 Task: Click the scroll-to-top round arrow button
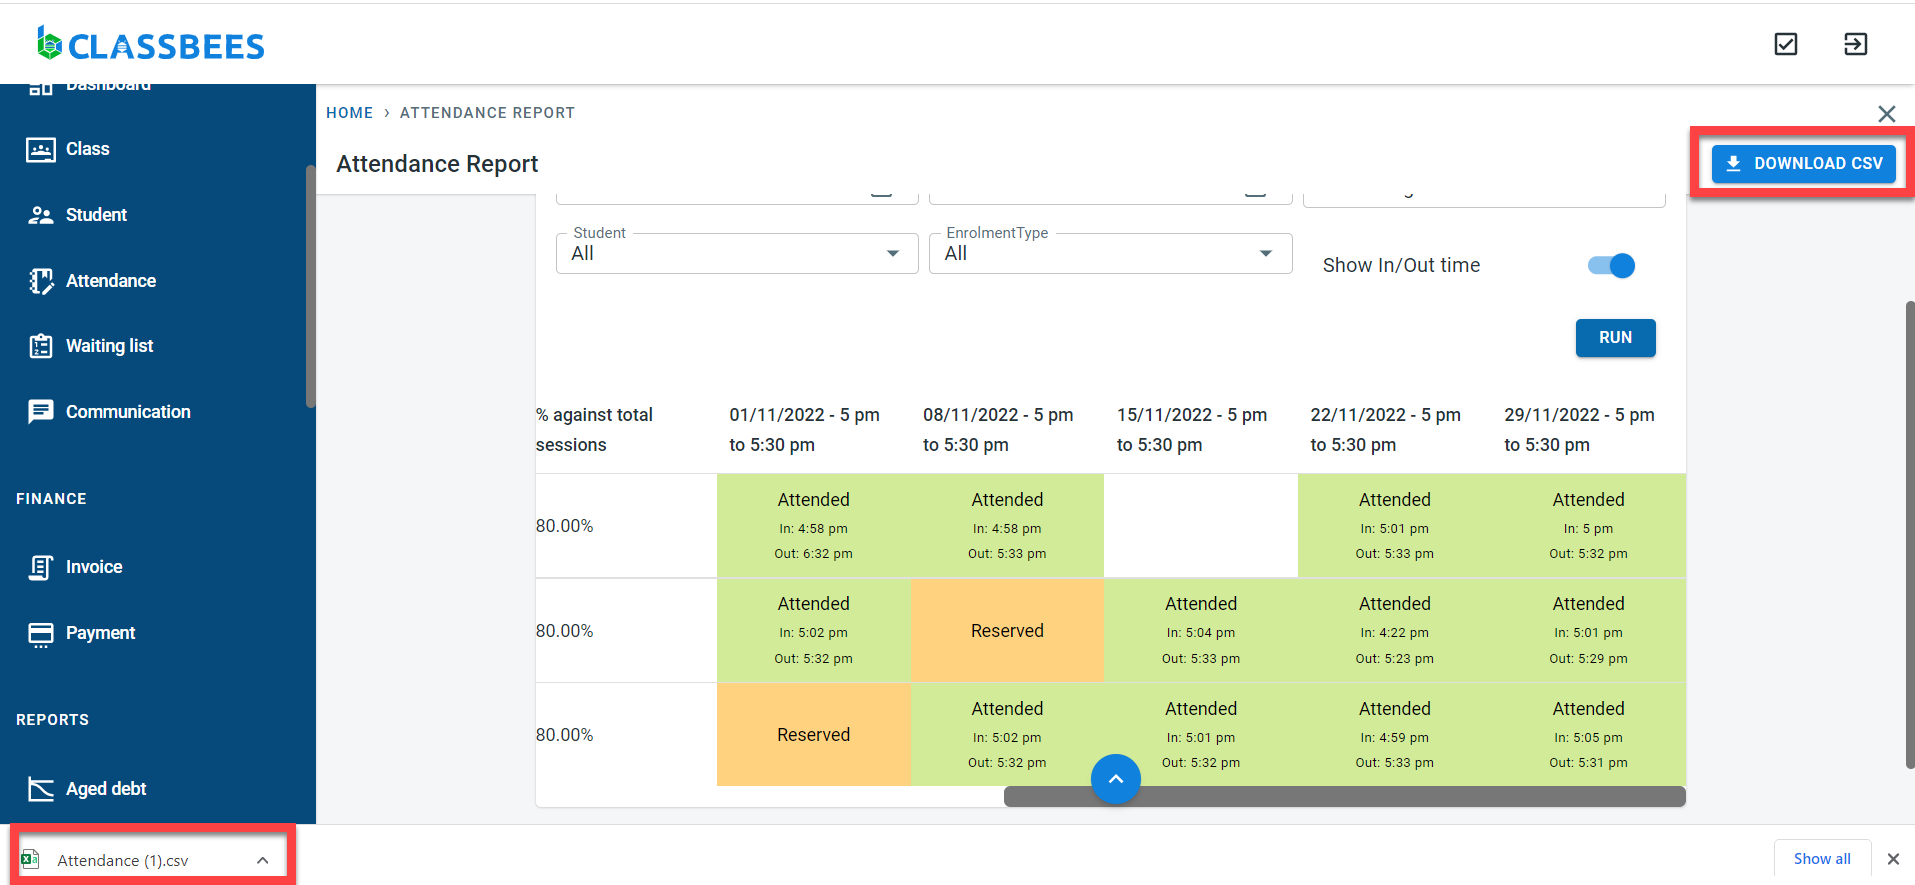pyautogui.click(x=1115, y=779)
